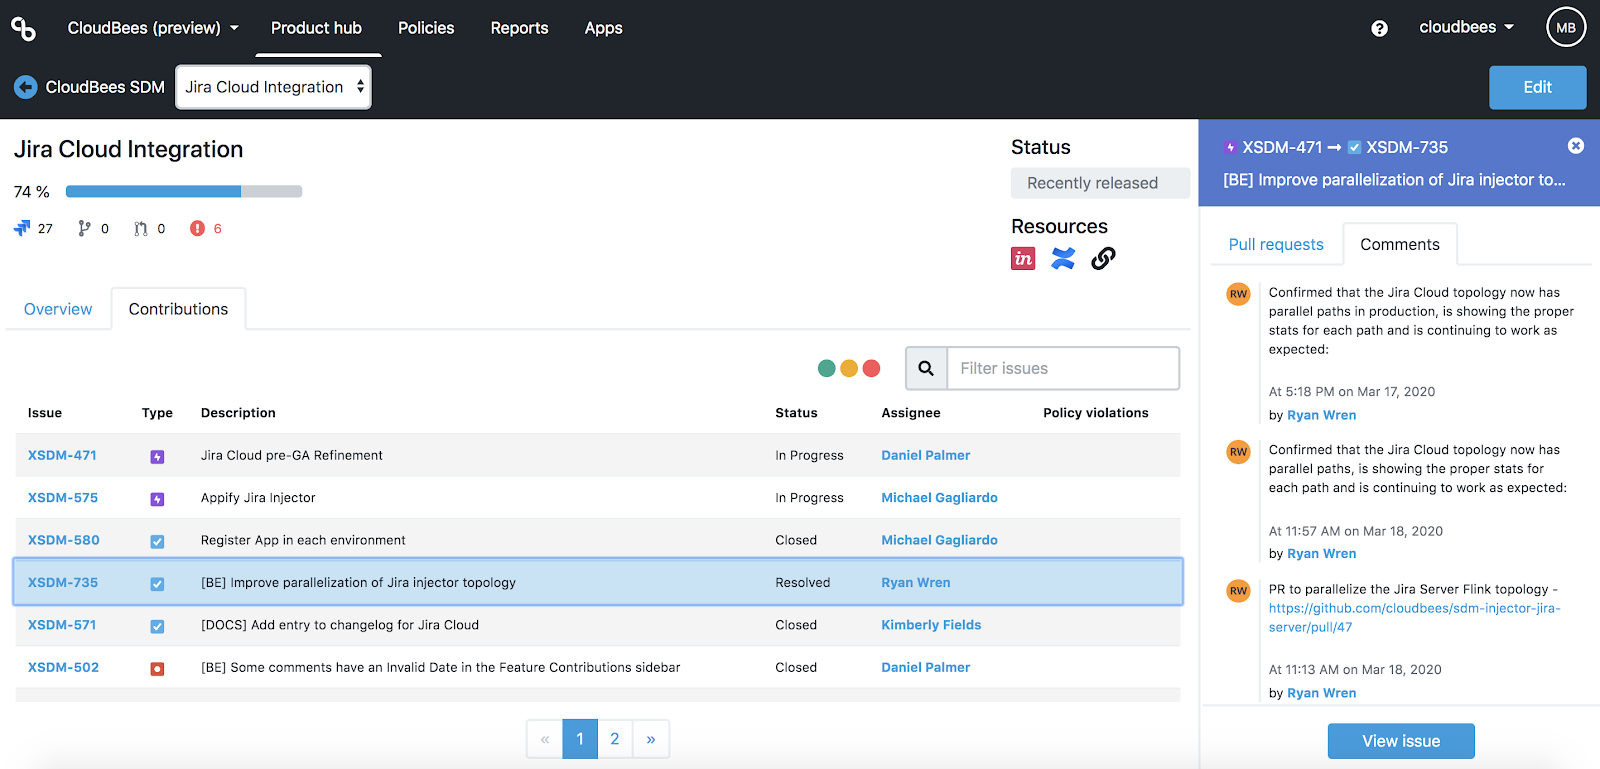The width and height of the screenshot is (1600, 769).
Task: Click the pull requests count icon
Action: tap(141, 228)
